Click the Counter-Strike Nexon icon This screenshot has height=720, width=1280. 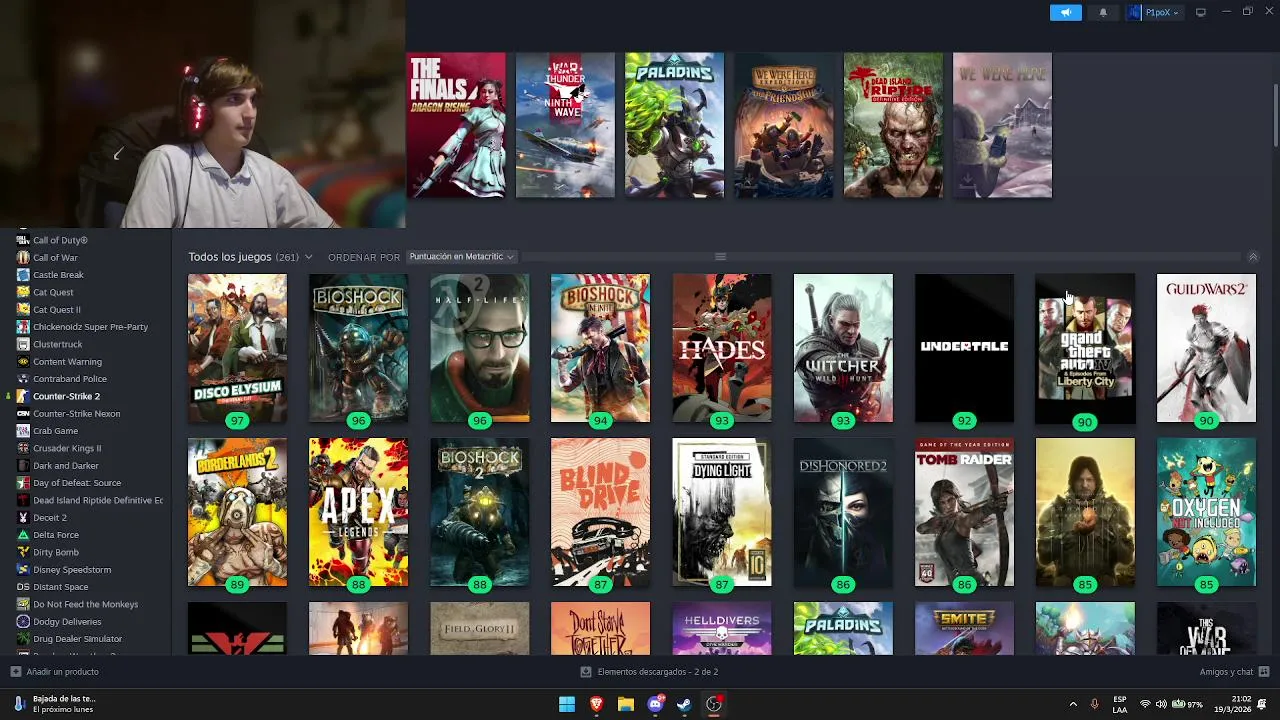pos(23,413)
